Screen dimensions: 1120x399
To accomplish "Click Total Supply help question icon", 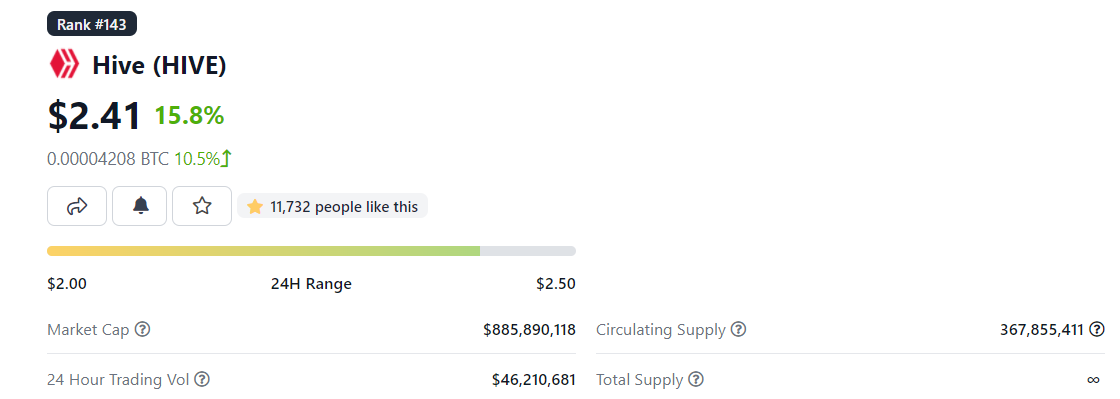I will (x=696, y=380).
